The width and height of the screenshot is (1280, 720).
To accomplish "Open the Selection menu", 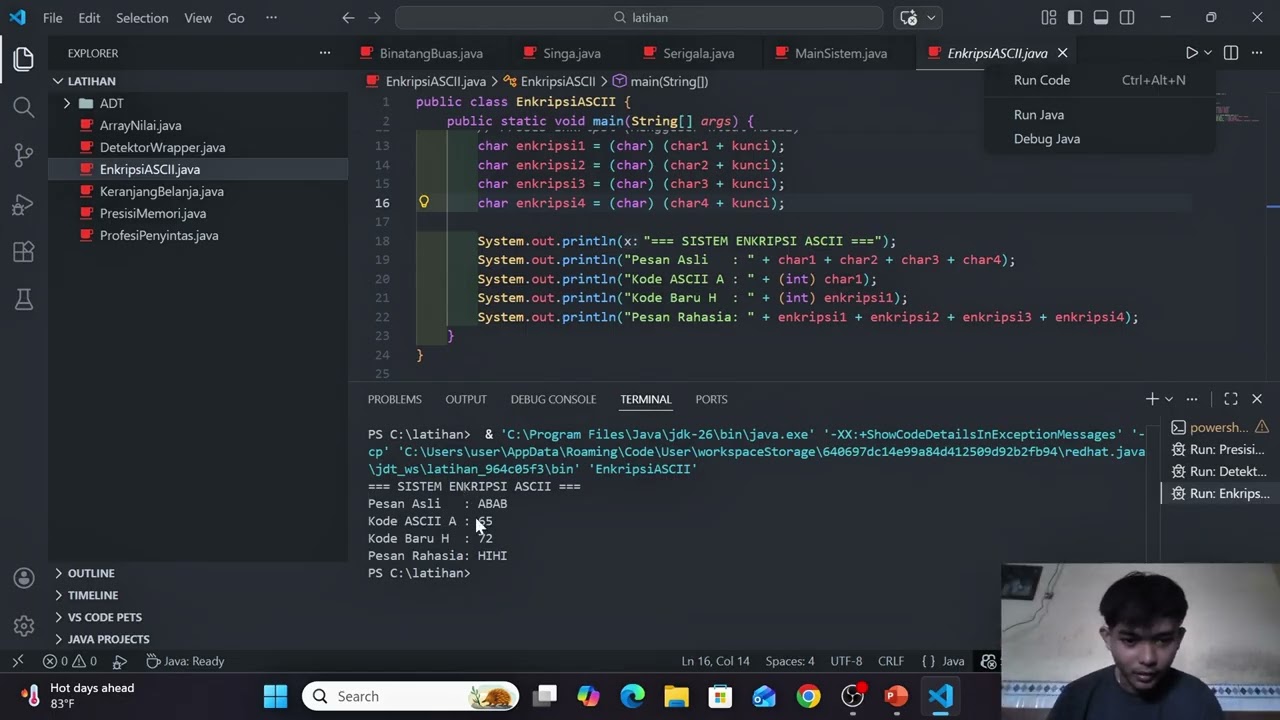I will (x=142, y=18).
